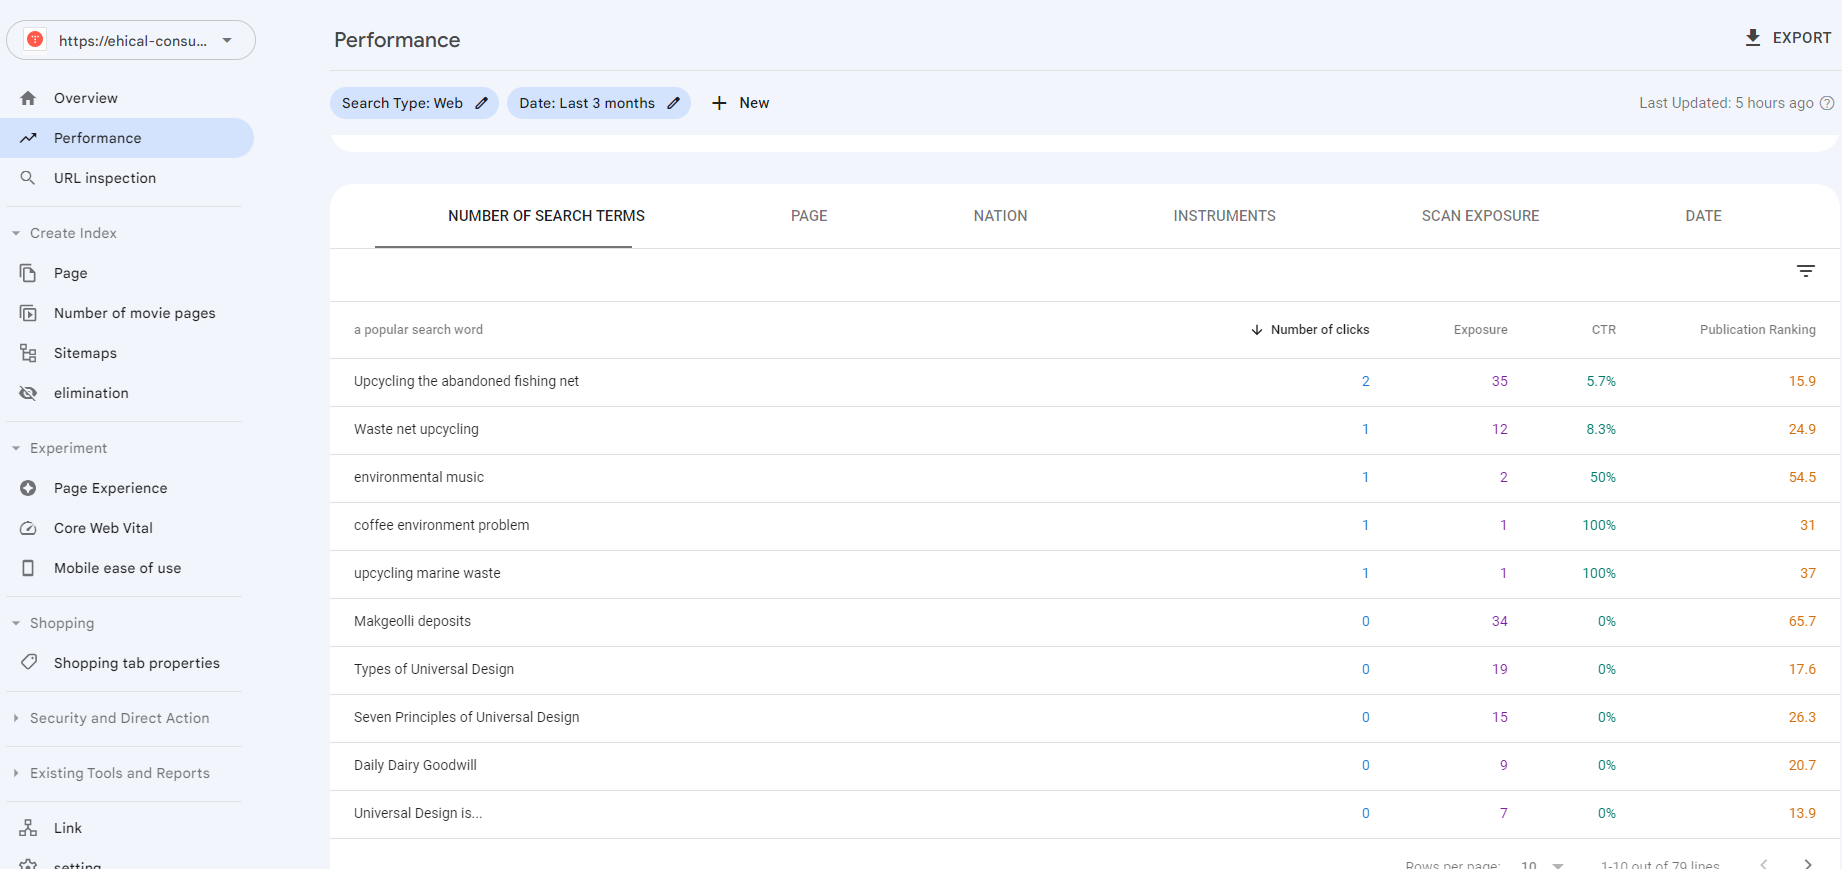The image size is (1842, 869).
Task: Click the elimination crossed-eye icon
Action: [x=28, y=393]
